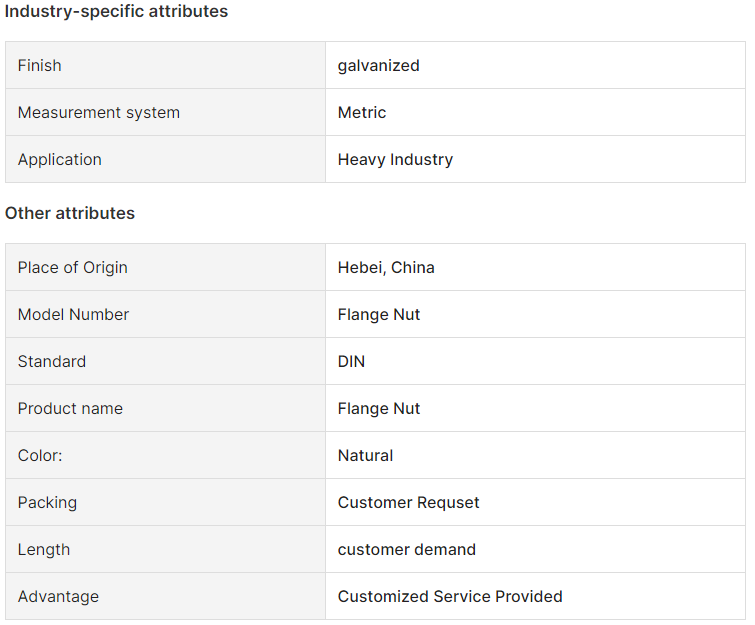This screenshot has height=625, width=755.
Task: Click the Industry-specific attributes heading
Action: pos(116,11)
